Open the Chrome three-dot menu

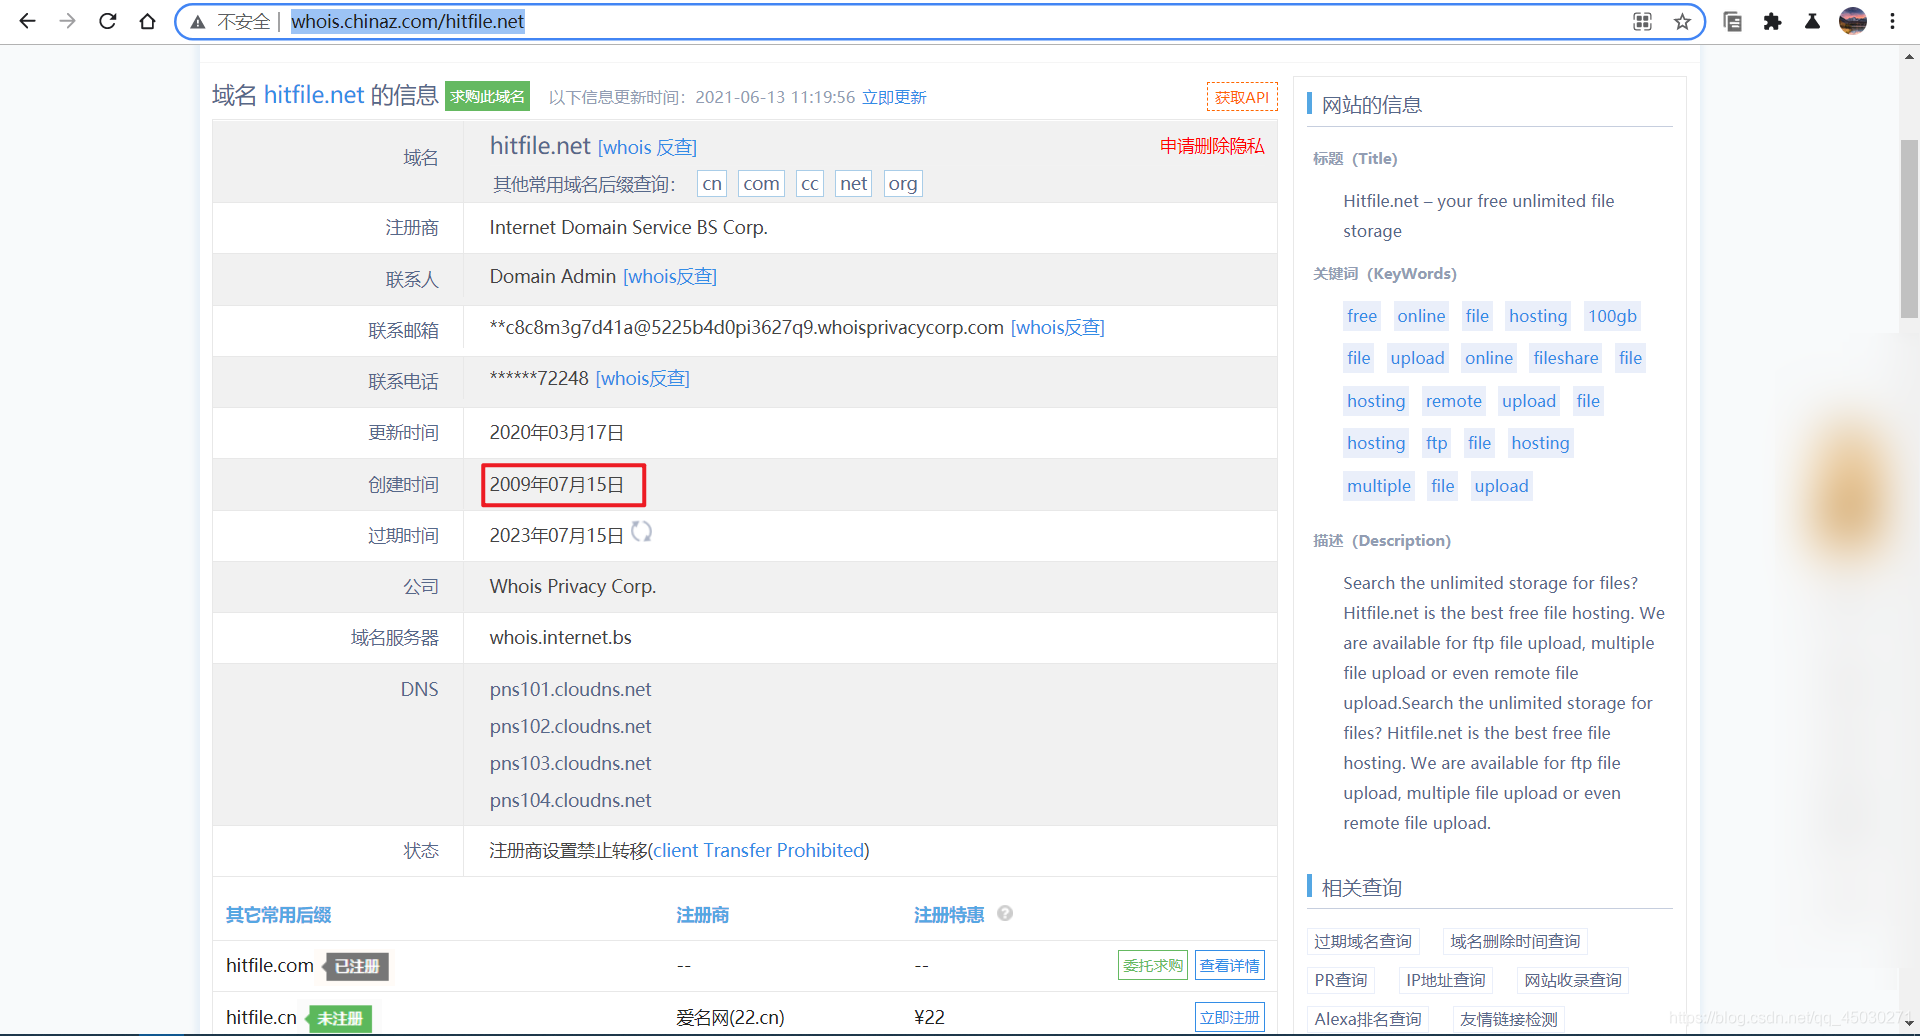(1892, 21)
